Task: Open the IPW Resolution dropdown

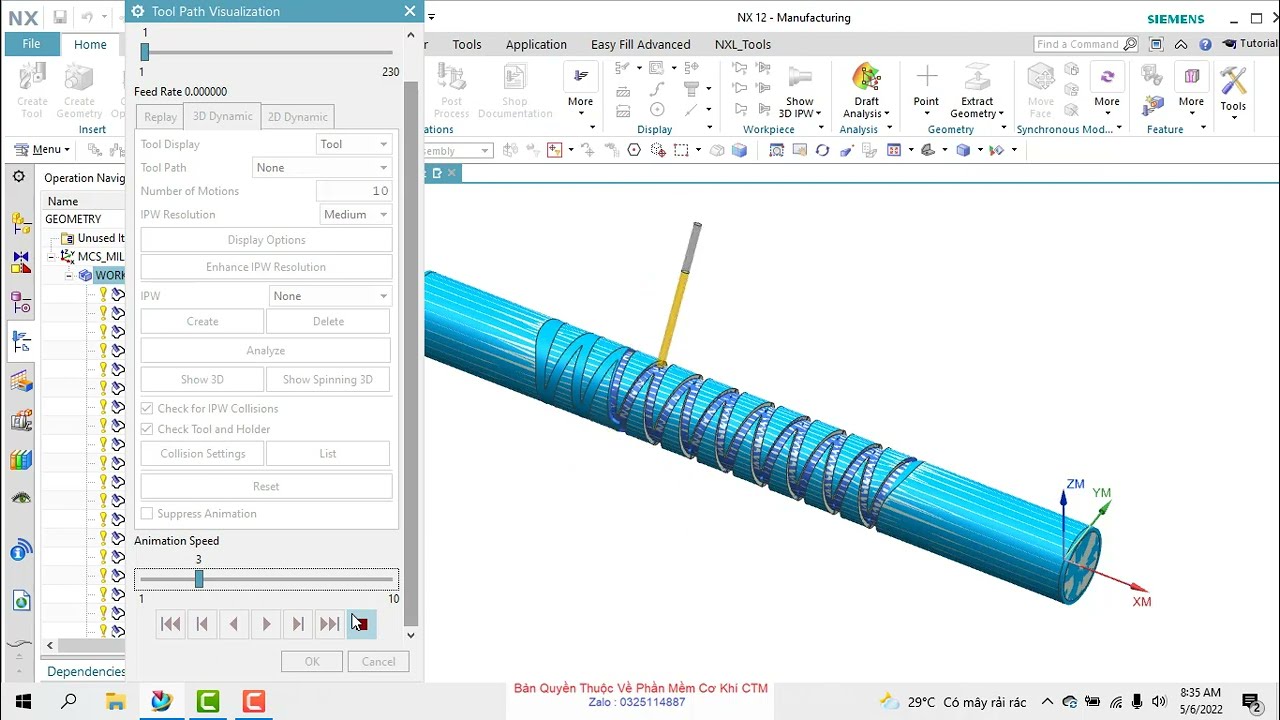Action: [356, 214]
